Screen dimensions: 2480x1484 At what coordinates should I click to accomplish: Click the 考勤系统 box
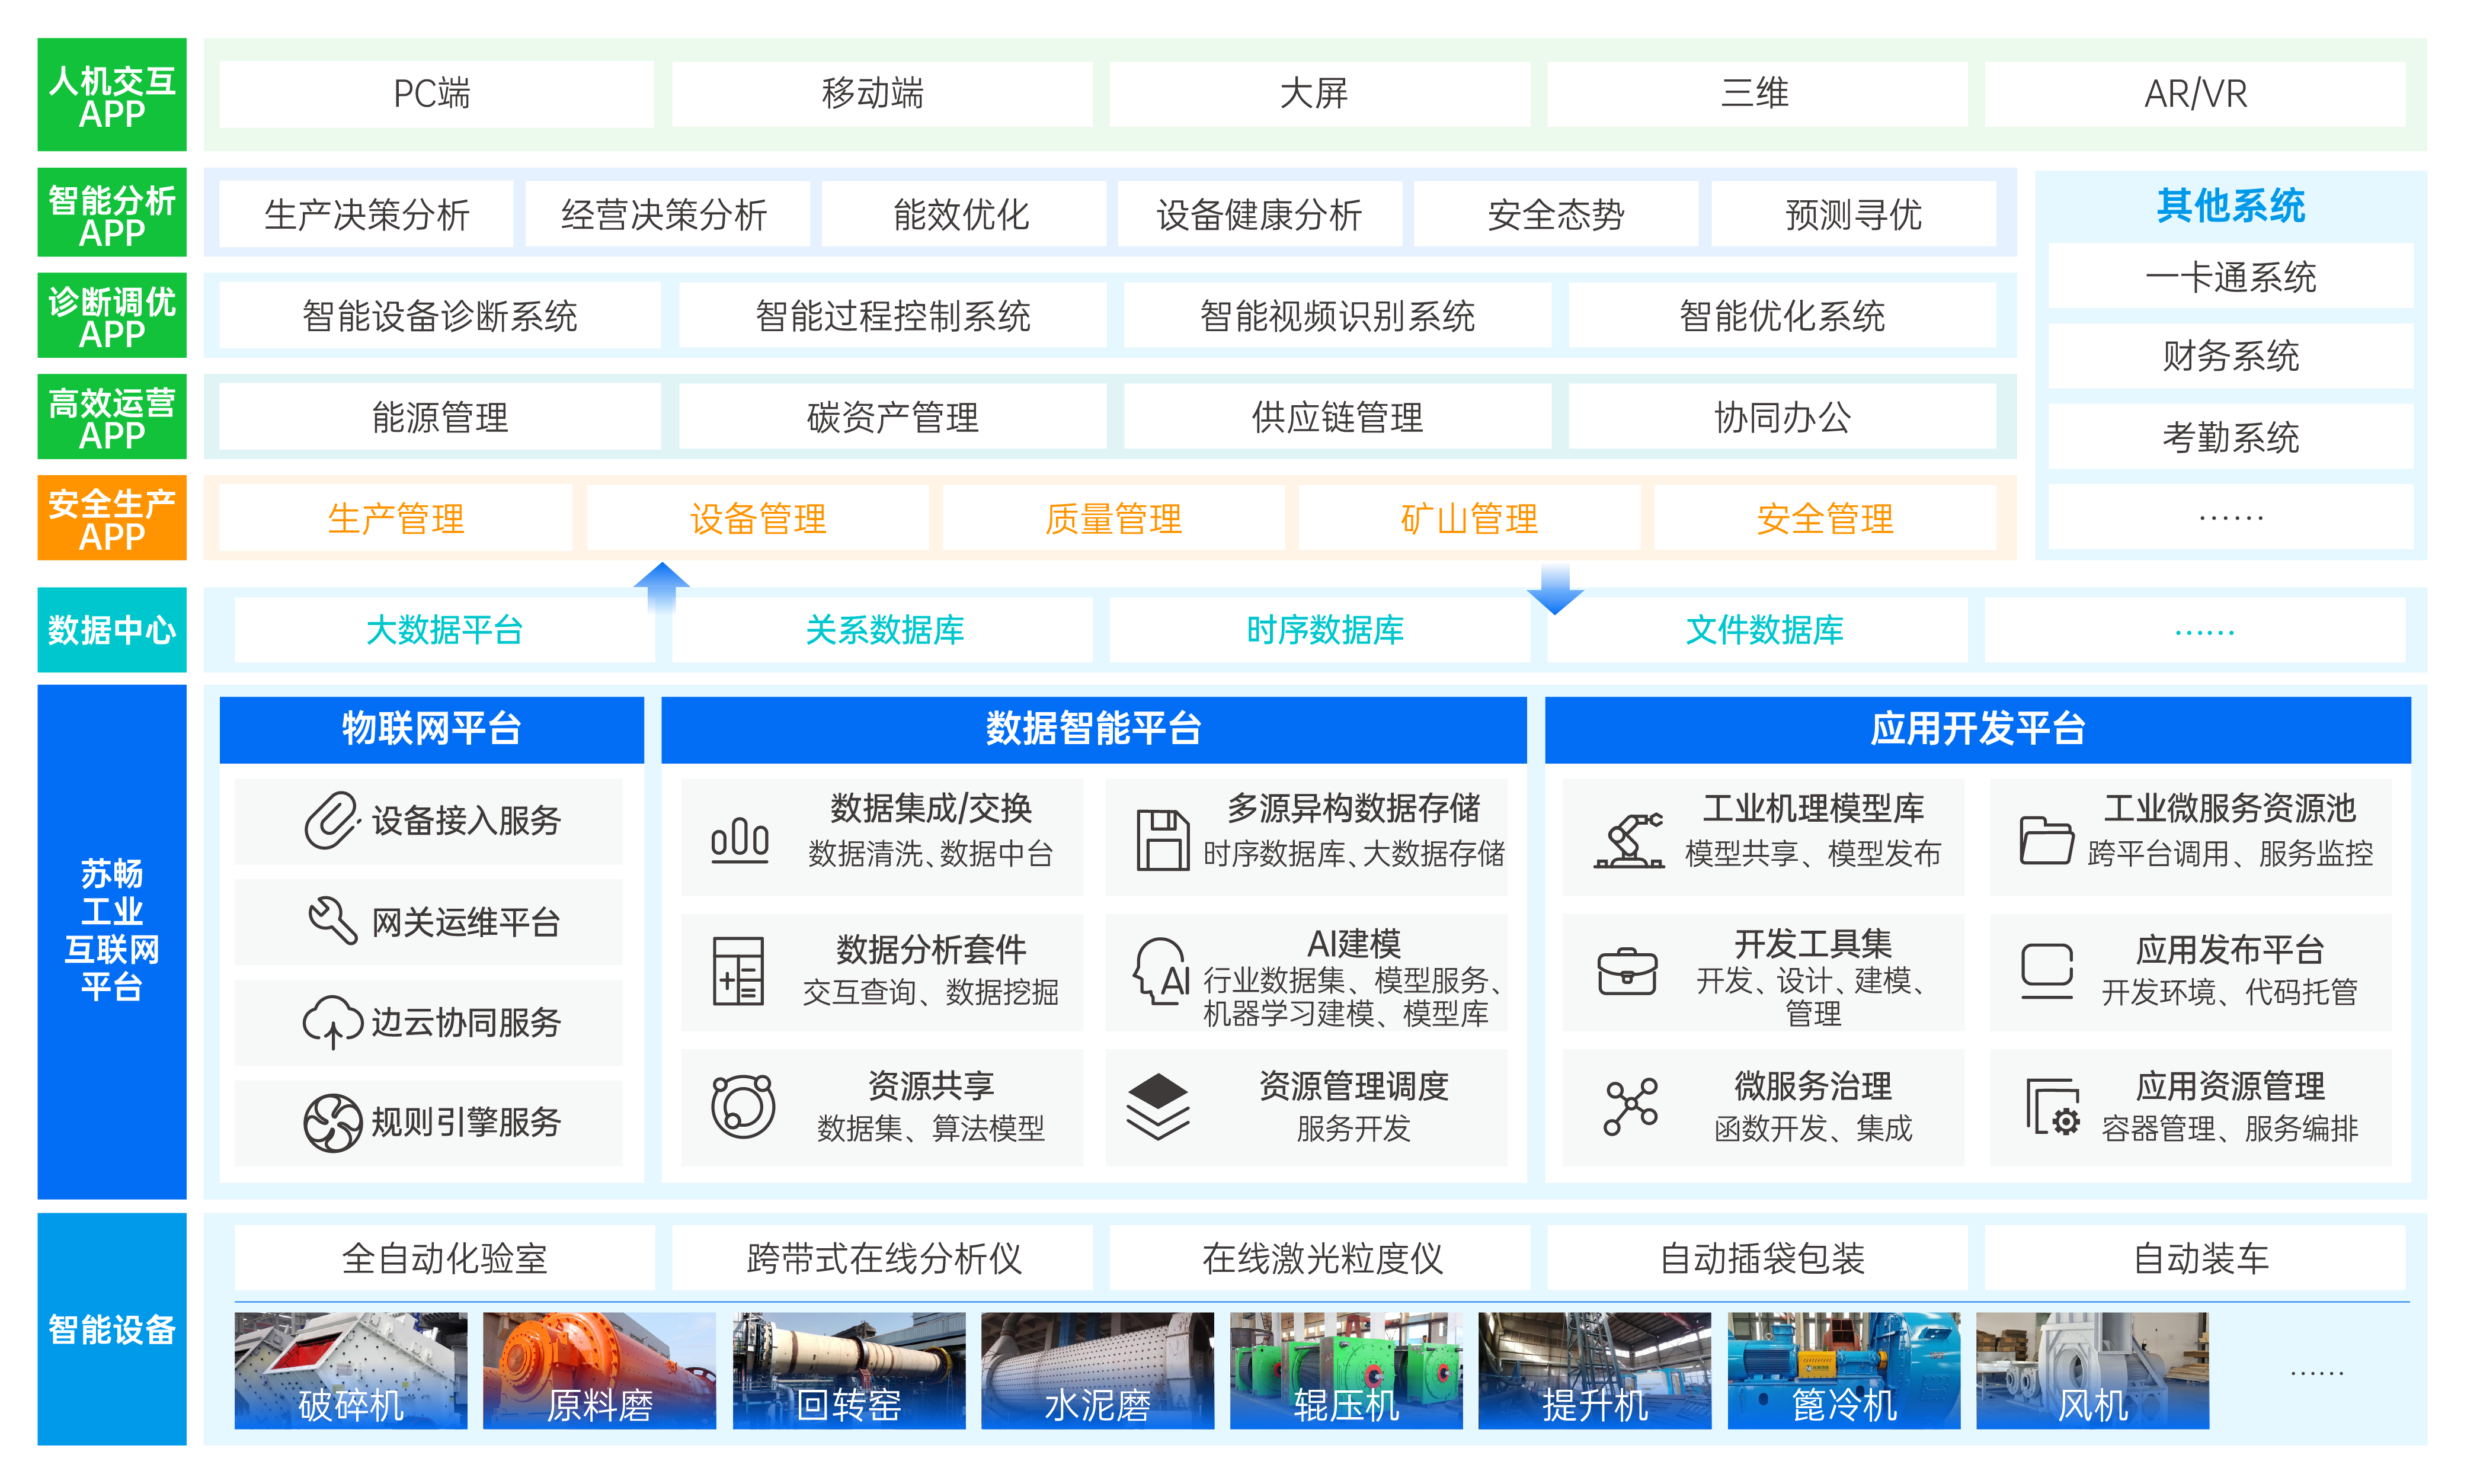click(x=2231, y=437)
